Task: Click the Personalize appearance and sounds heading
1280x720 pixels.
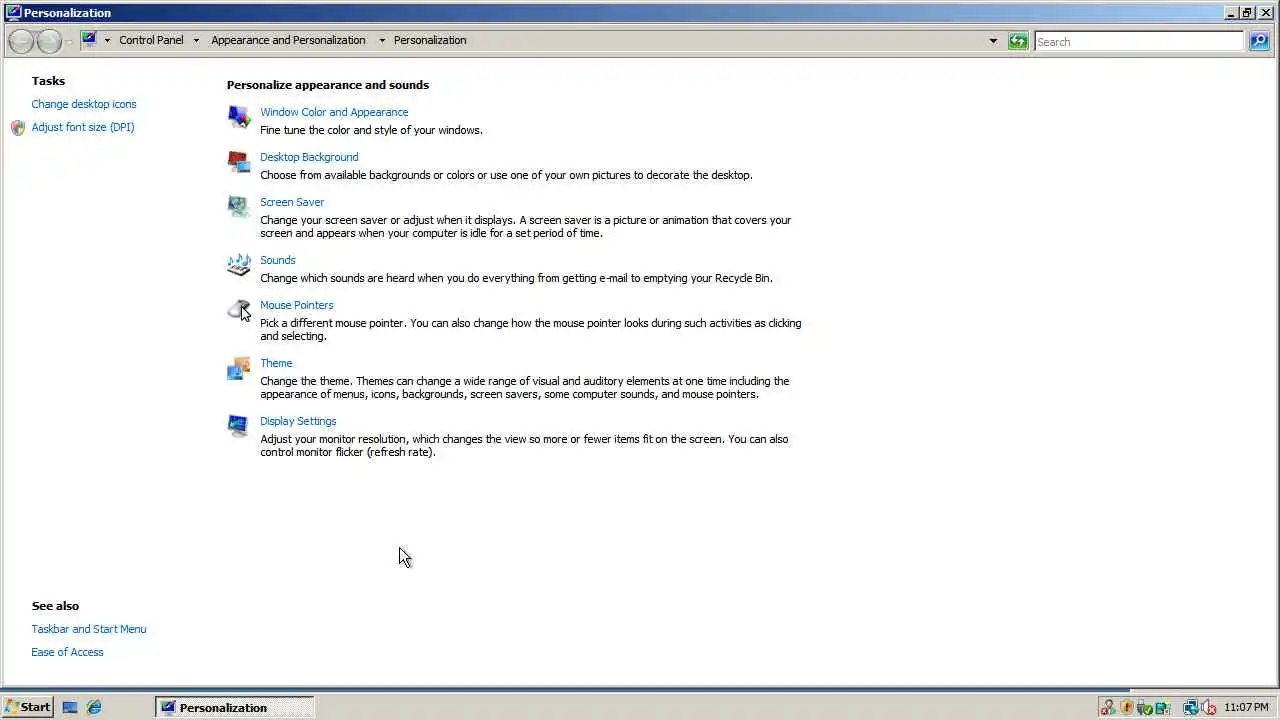Action: click(328, 85)
